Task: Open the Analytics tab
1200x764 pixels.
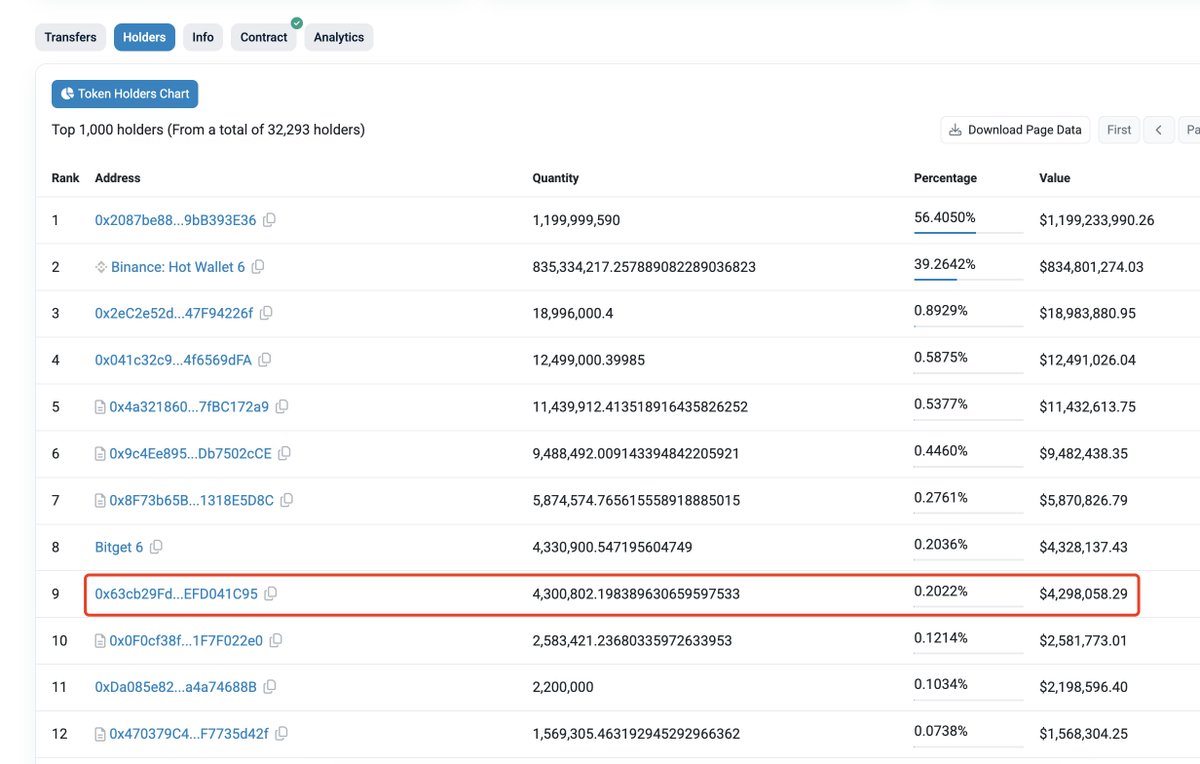Action: (x=339, y=37)
